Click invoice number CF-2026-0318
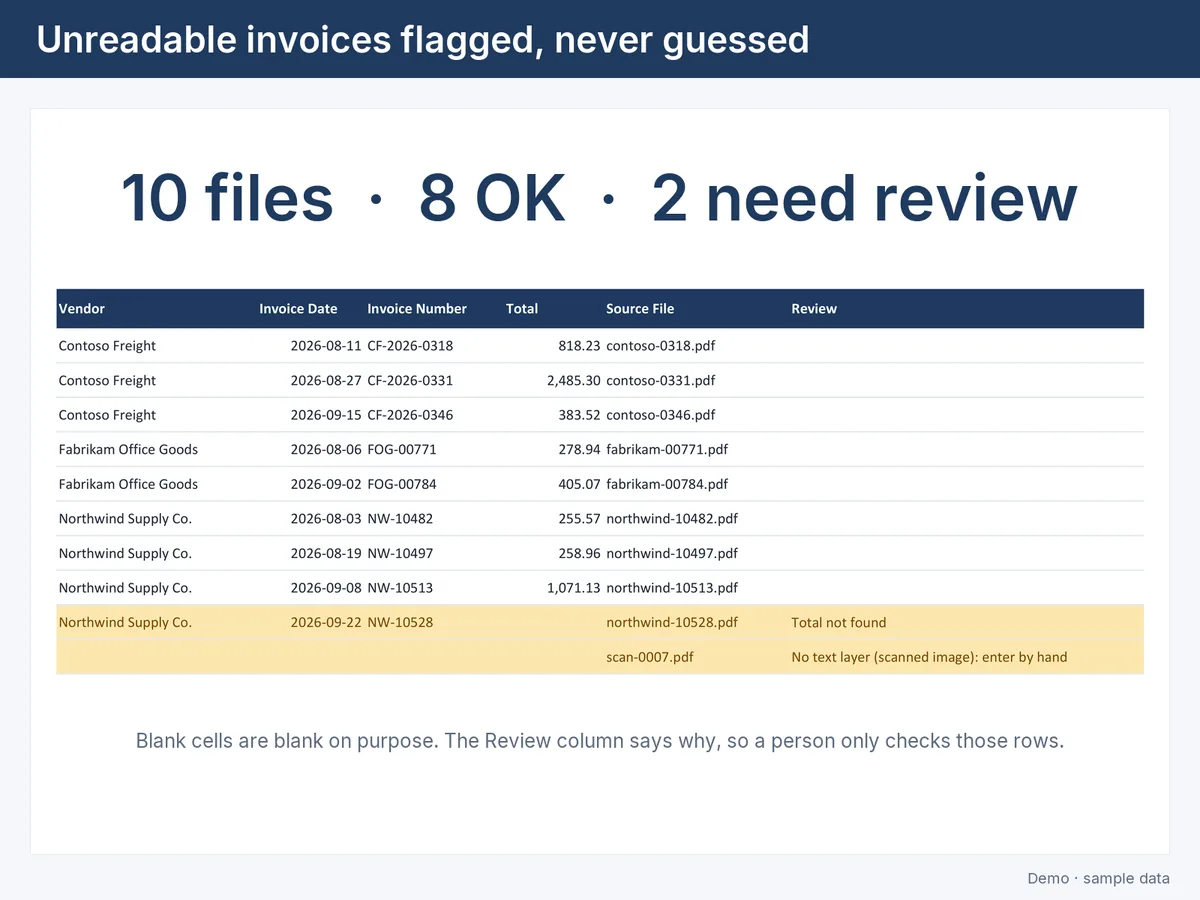 point(410,346)
